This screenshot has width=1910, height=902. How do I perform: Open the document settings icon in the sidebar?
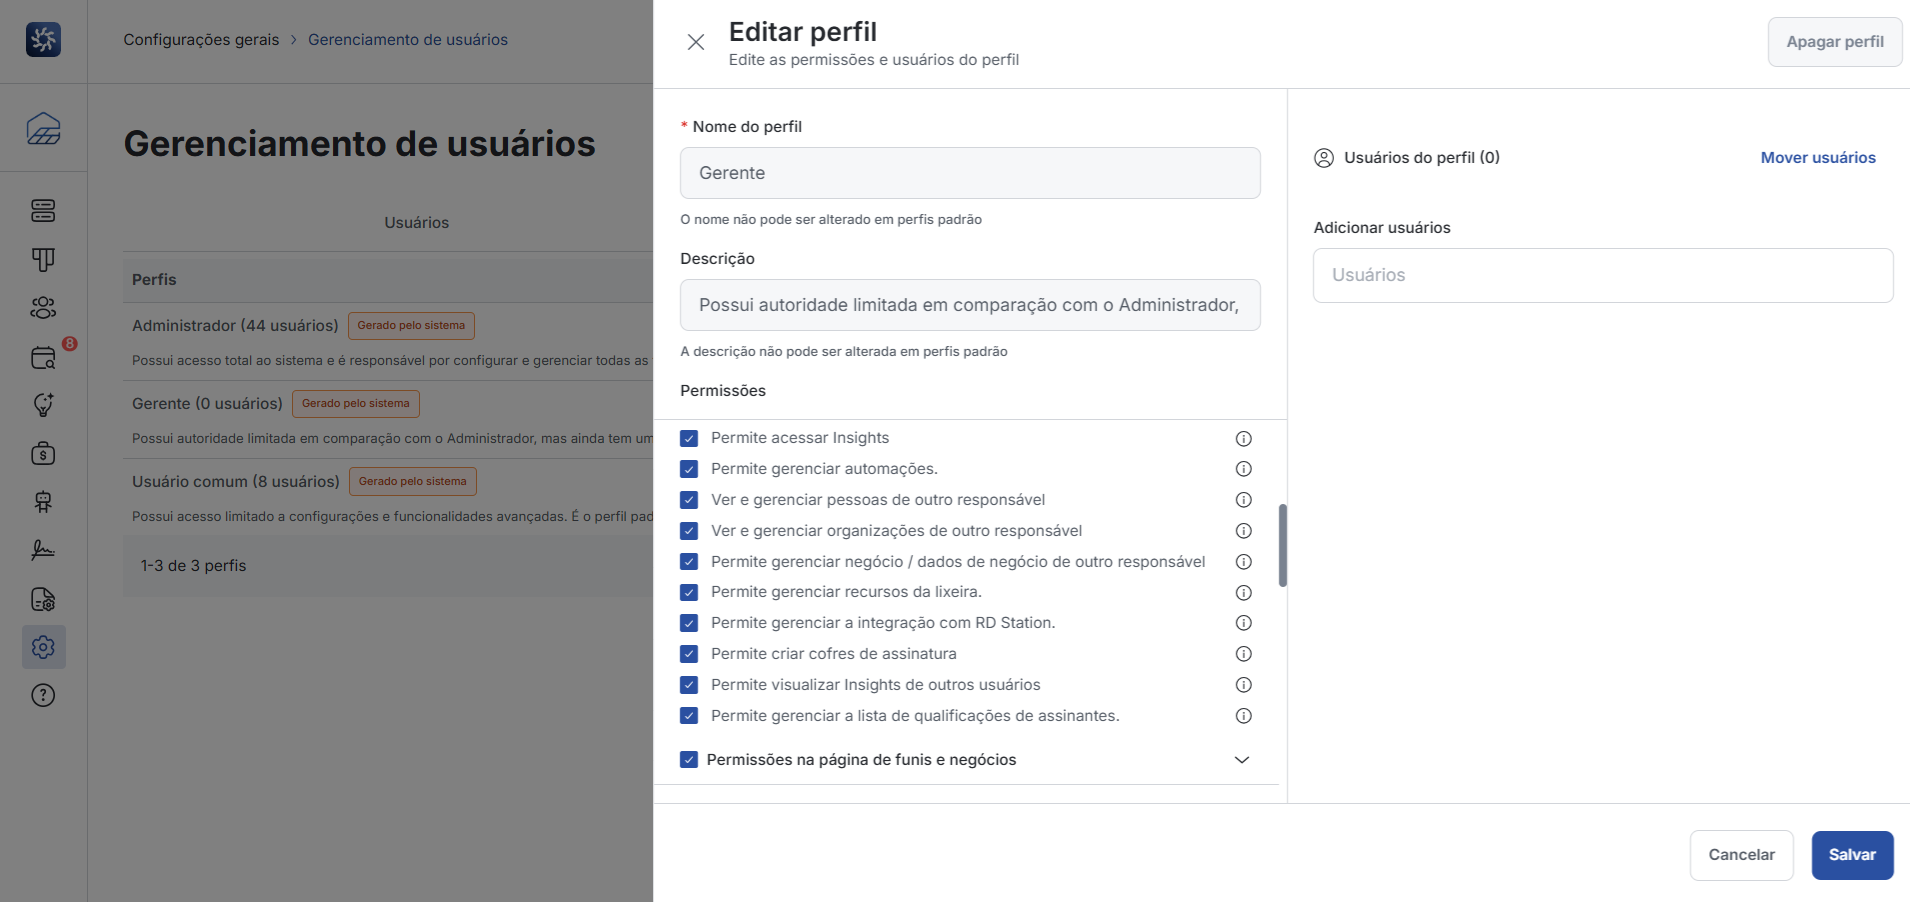[x=43, y=599]
